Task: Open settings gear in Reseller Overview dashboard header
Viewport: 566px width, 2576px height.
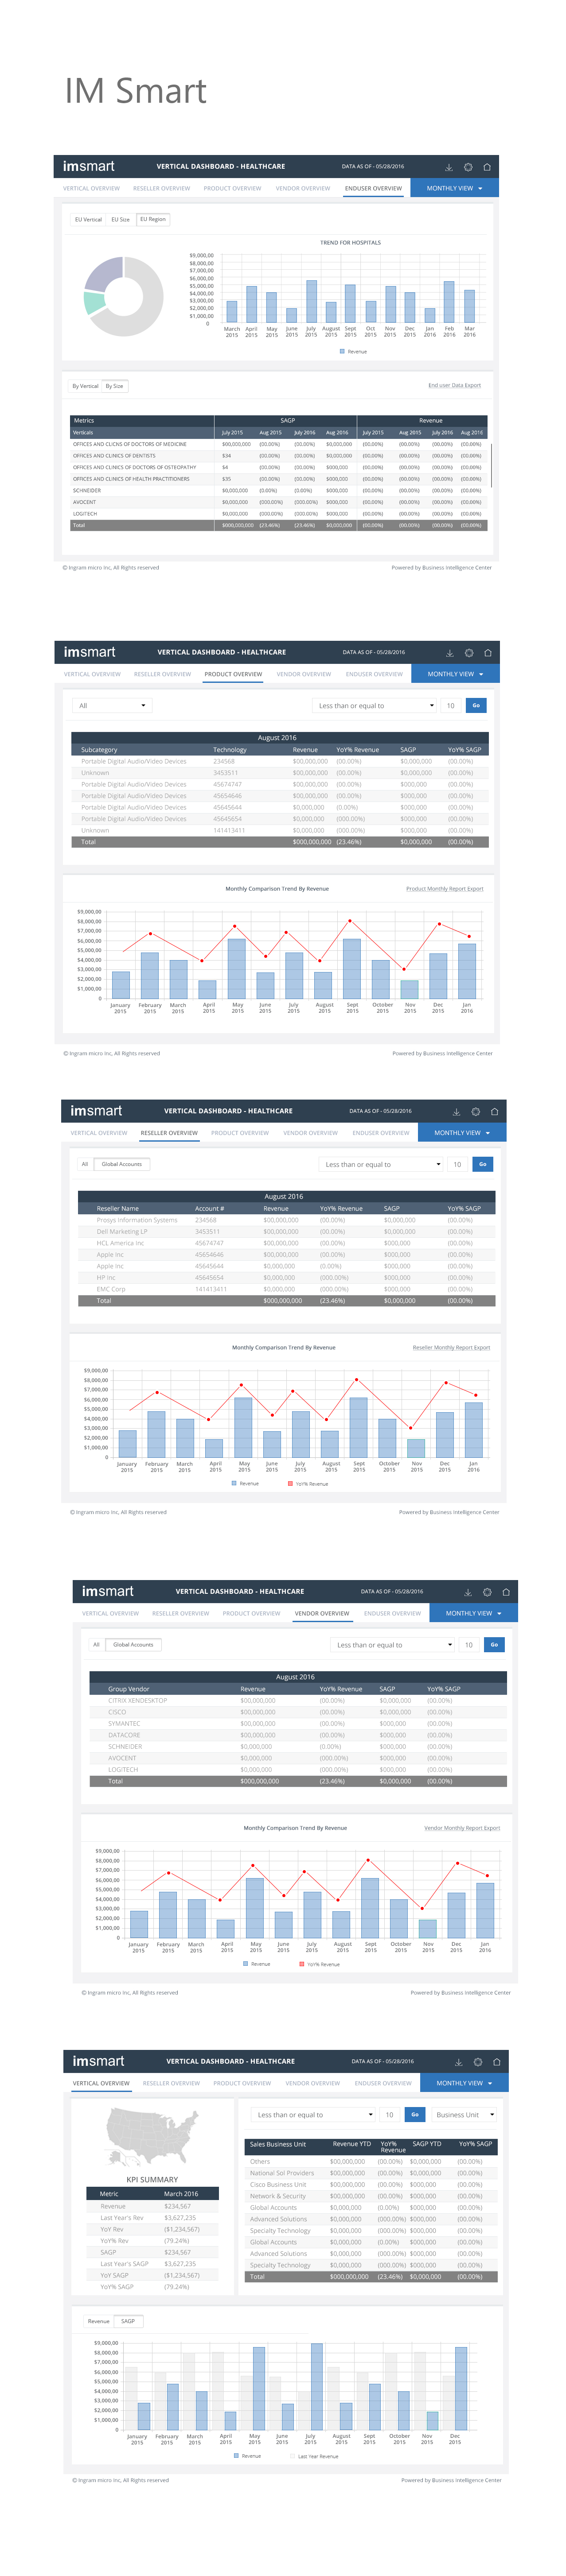Action: (476, 1112)
